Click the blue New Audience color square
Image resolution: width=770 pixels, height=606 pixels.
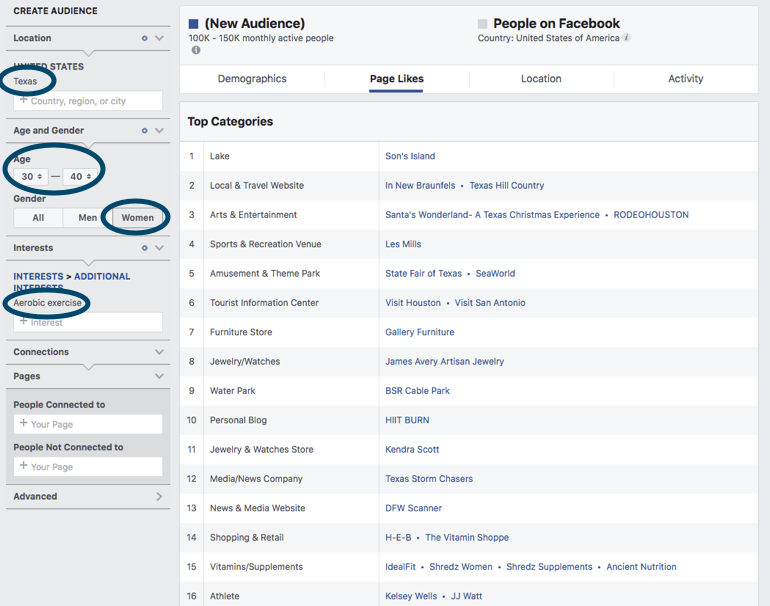click(193, 24)
